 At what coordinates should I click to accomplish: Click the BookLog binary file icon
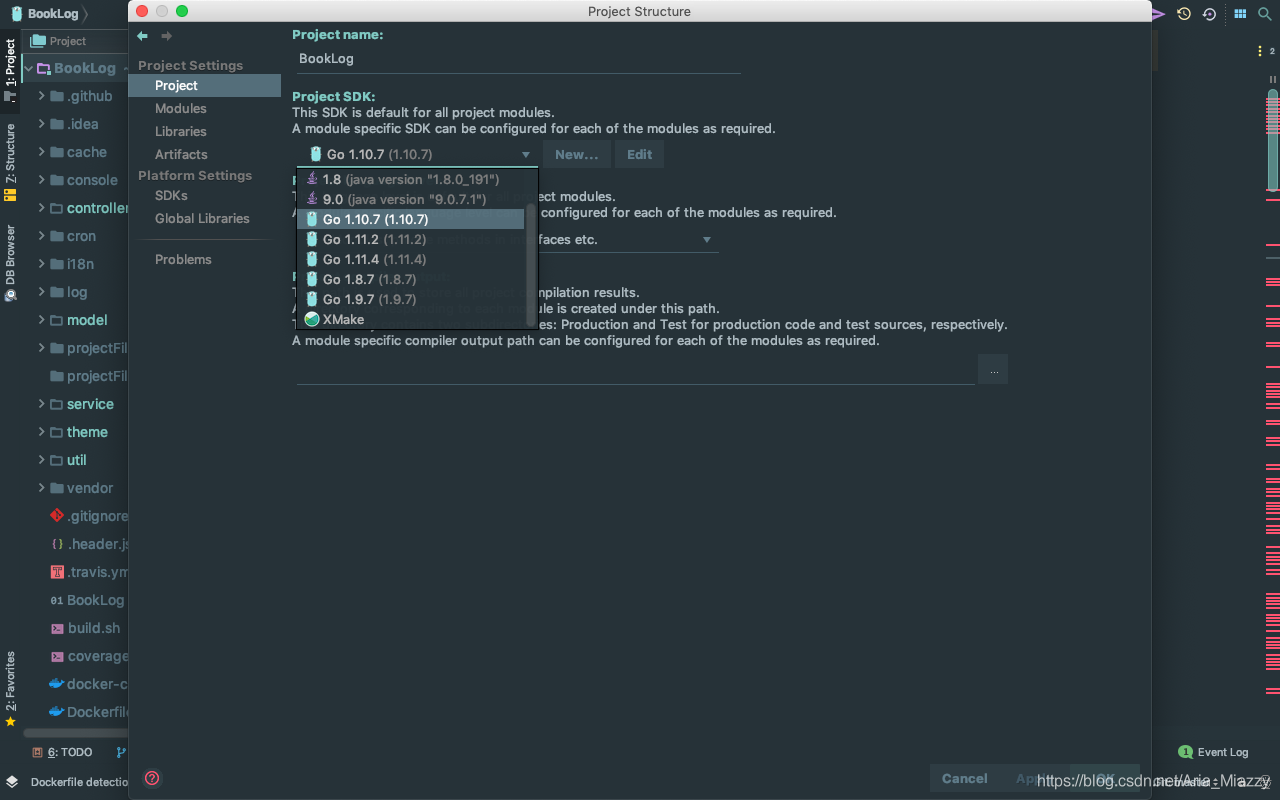pos(57,600)
